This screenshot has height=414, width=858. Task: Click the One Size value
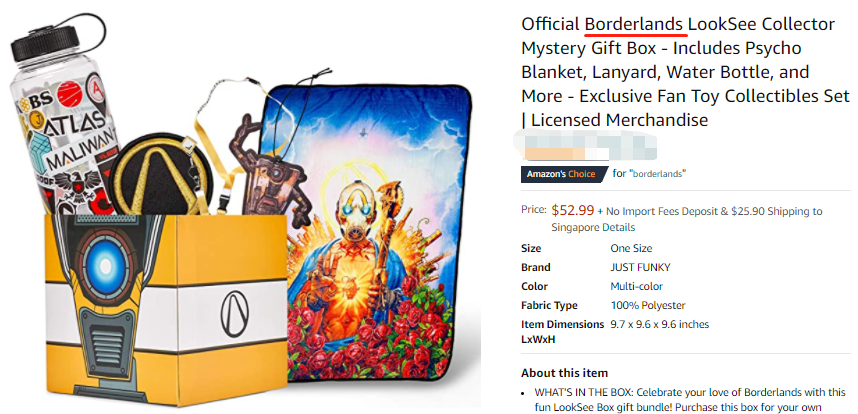click(631, 248)
